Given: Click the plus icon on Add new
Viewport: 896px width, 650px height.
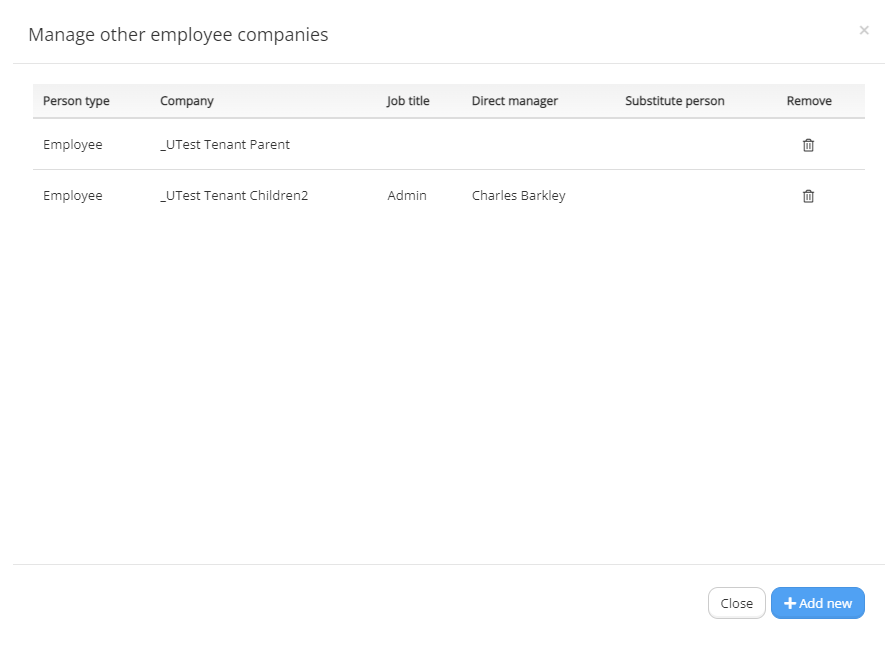Looking at the screenshot, I should (x=790, y=603).
